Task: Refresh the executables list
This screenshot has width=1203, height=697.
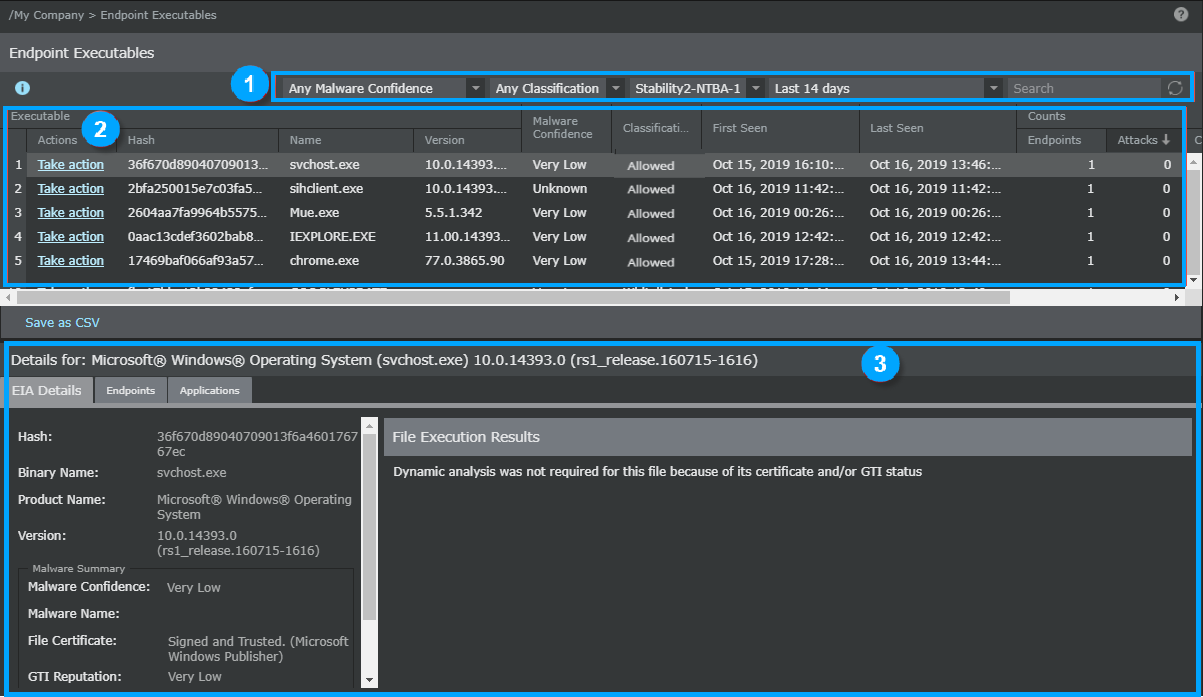Action: tap(1175, 88)
